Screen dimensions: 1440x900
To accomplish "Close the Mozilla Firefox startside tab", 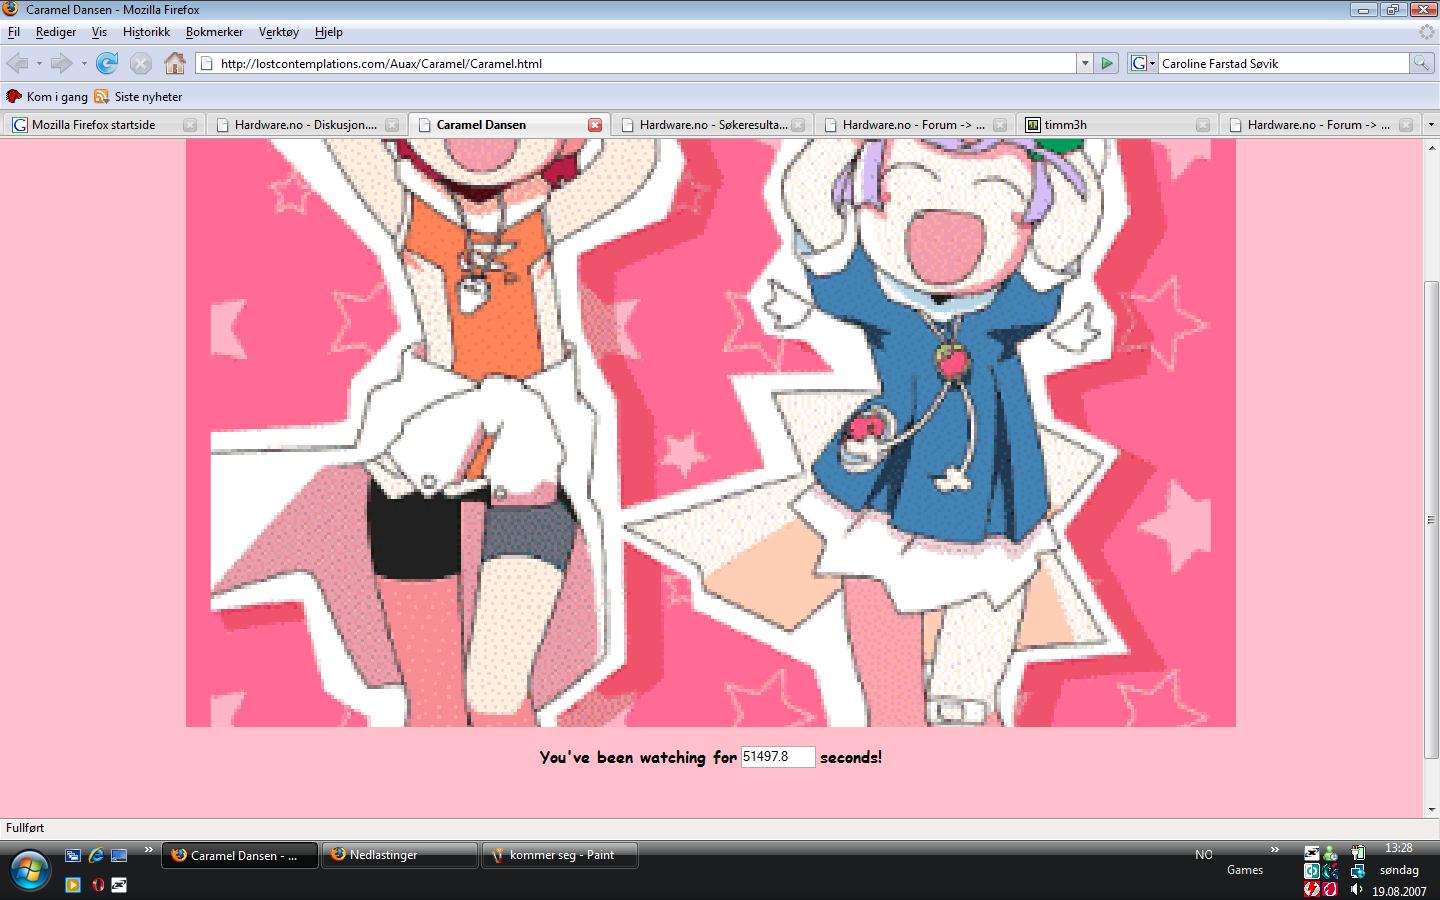I will [x=190, y=125].
